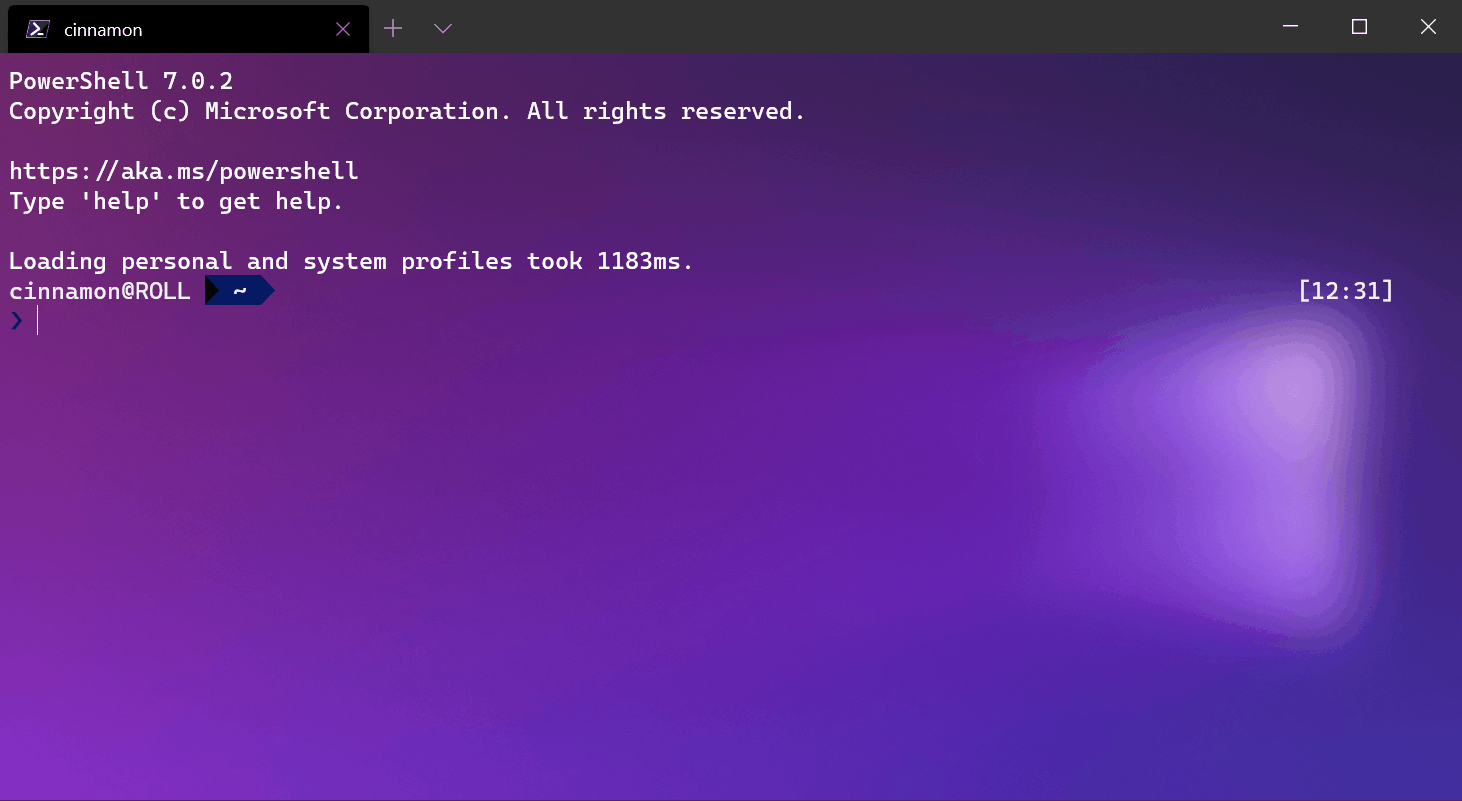Click the PowerShell icon on the cinnamon tab

36,29
